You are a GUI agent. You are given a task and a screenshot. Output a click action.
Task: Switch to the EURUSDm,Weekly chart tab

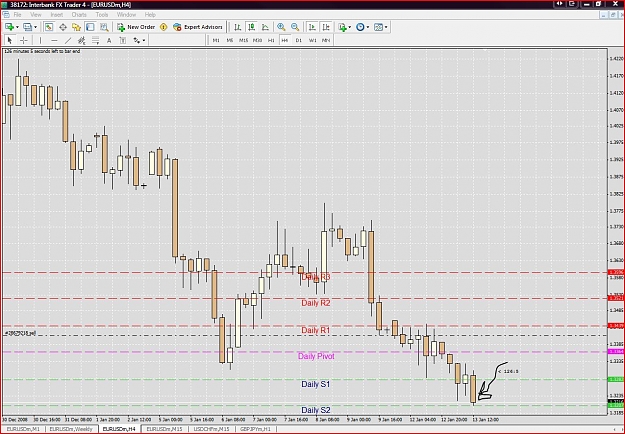point(71,429)
